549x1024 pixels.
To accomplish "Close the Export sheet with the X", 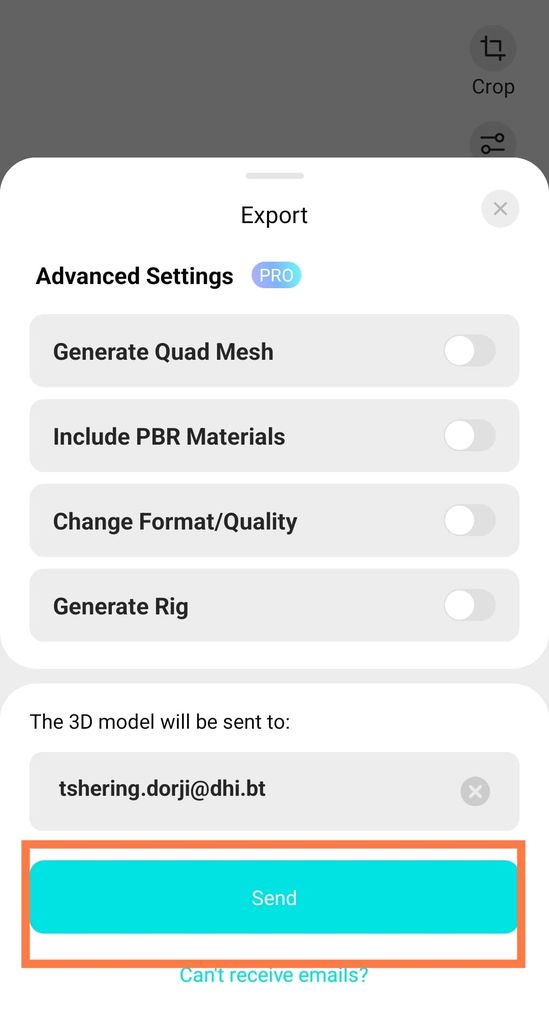I will pyautogui.click(x=500, y=209).
